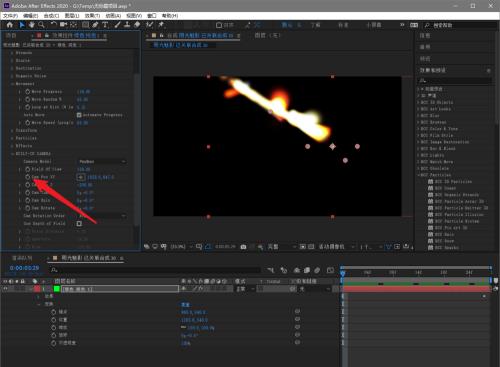
Task: Click the motion blur enable icon in timeline header
Action: 317,270
